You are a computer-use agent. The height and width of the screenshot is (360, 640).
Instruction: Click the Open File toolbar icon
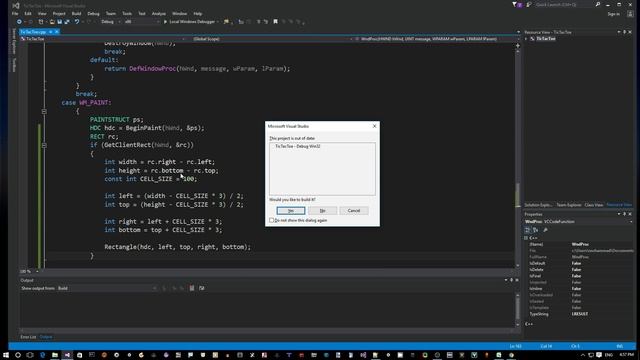pyautogui.click(x=52, y=22)
